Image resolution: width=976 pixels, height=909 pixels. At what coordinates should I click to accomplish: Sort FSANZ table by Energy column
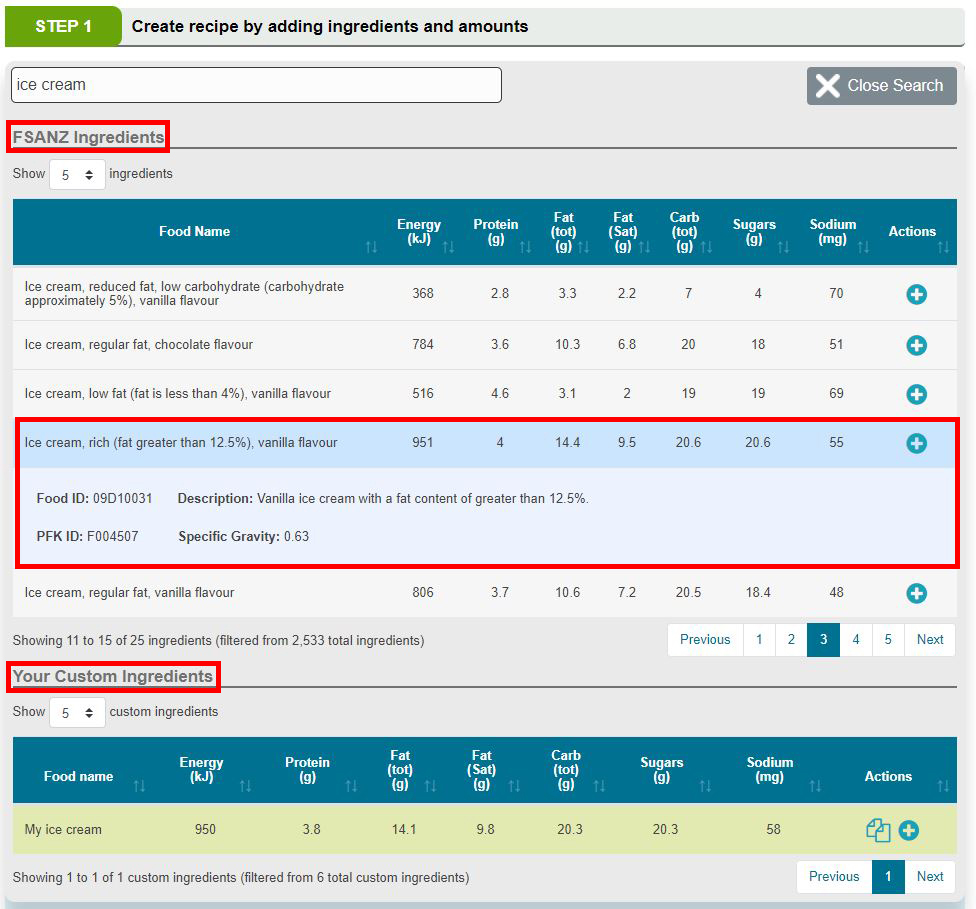pyautogui.click(x=419, y=232)
